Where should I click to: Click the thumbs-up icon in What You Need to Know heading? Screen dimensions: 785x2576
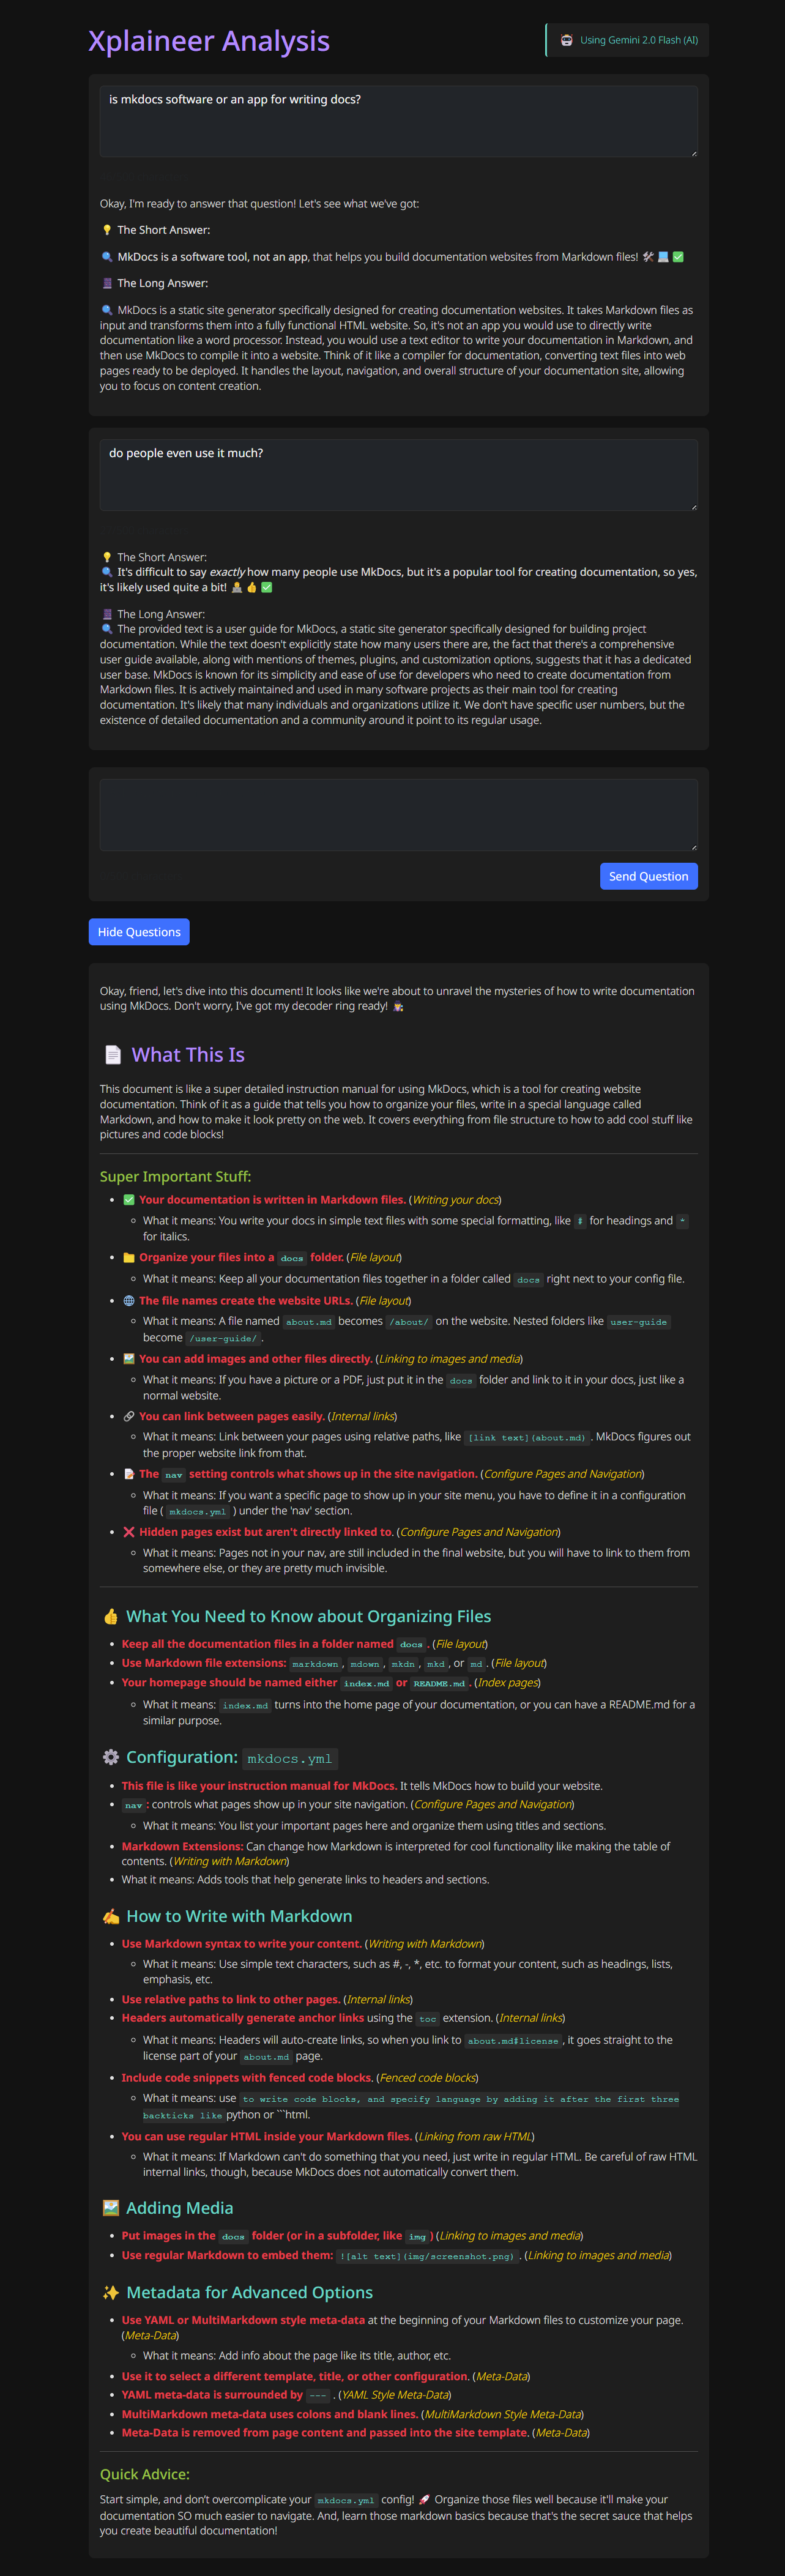coord(111,1616)
